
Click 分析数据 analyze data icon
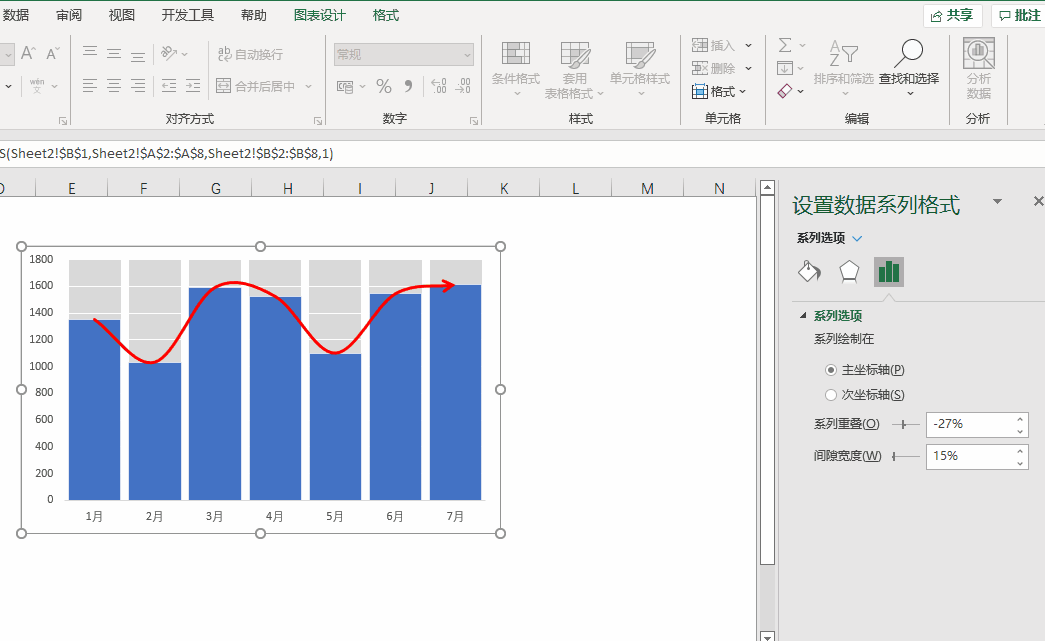coord(978,69)
